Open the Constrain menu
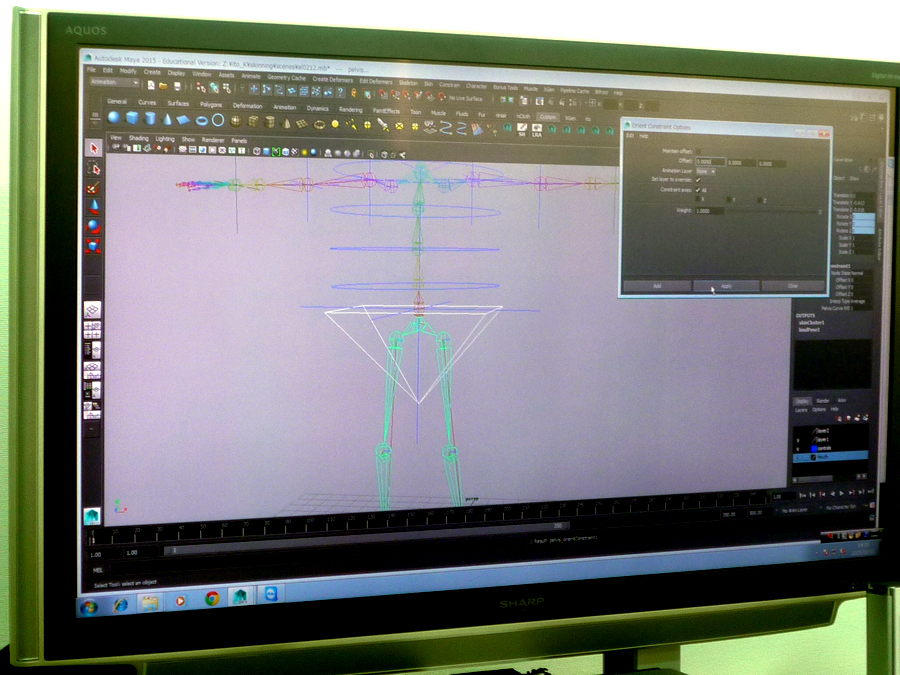Image resolution: width=900 pixels, height=675 pixels. [449, 85]
